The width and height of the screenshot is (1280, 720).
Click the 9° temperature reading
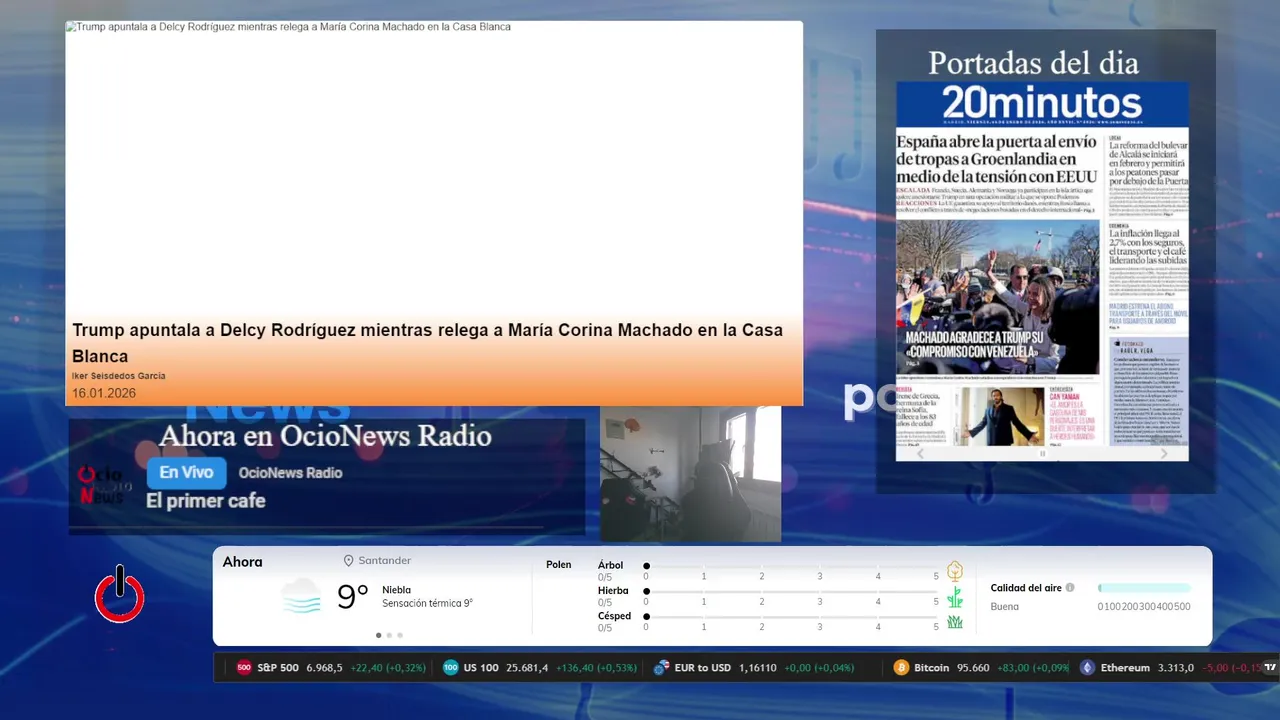[x=353, y=597]
